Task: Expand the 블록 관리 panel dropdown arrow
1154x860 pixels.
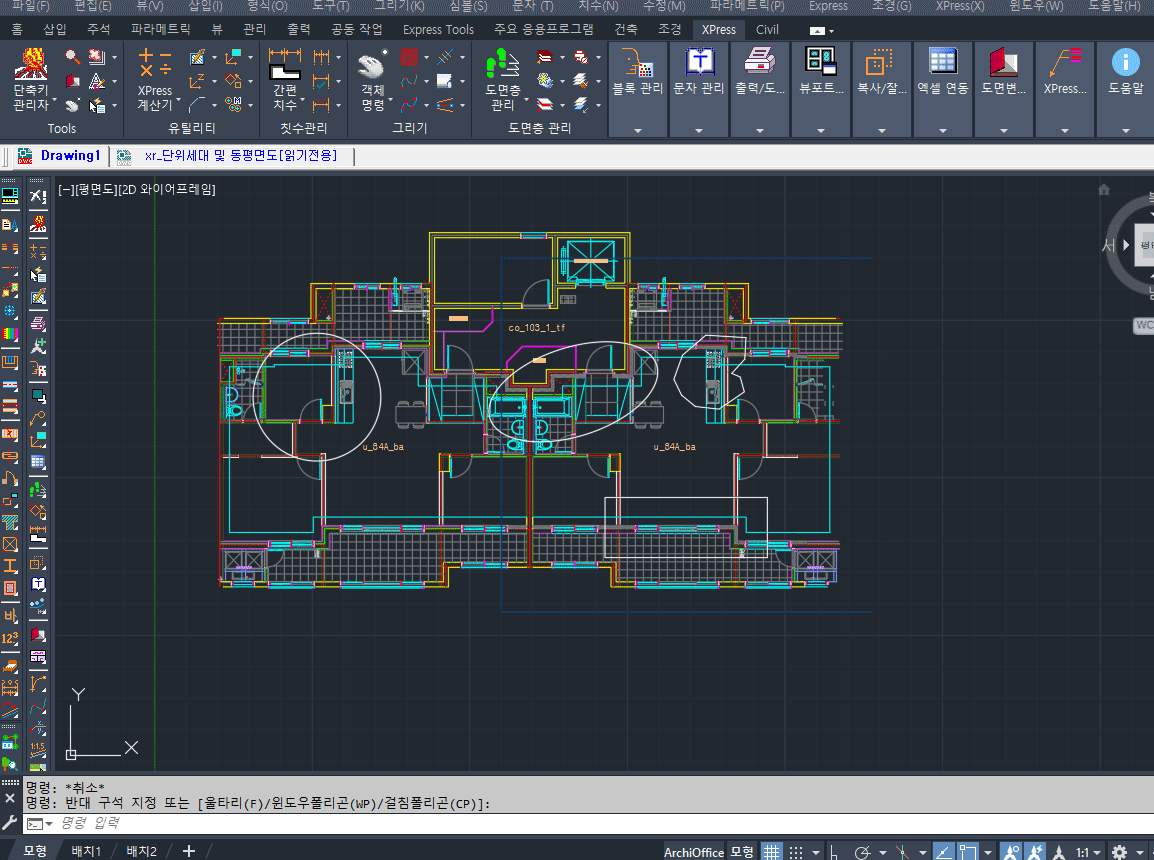Action: [x=638, y=130]
